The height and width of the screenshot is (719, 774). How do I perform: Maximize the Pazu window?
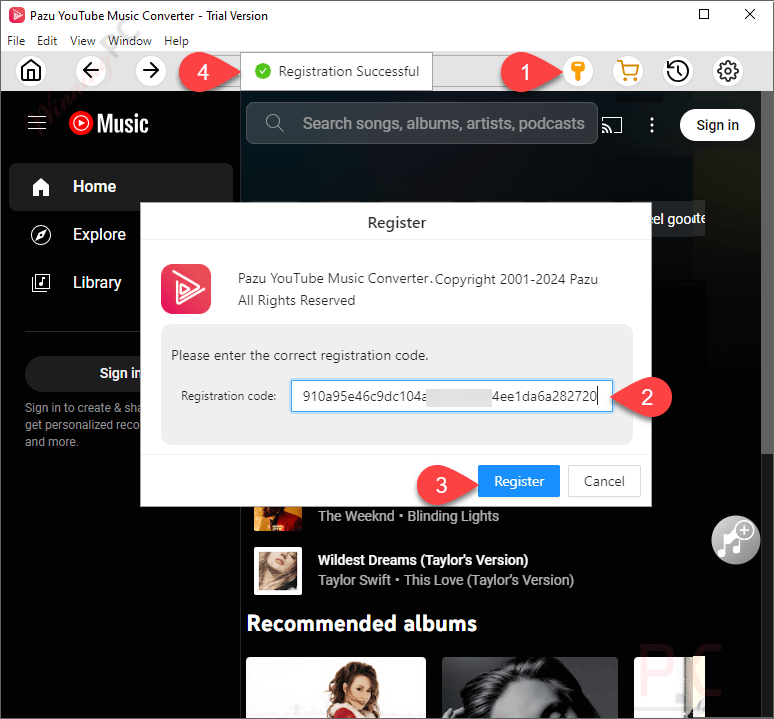[x=704, y=14]
